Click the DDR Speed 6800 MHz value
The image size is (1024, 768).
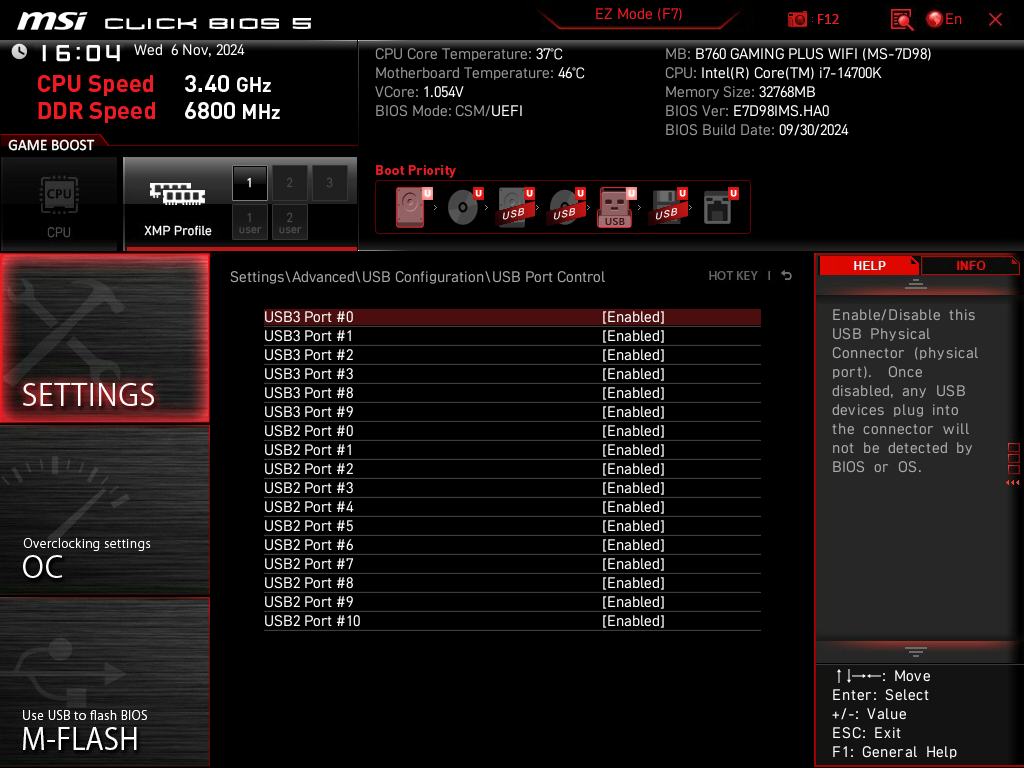click(232, 111)
